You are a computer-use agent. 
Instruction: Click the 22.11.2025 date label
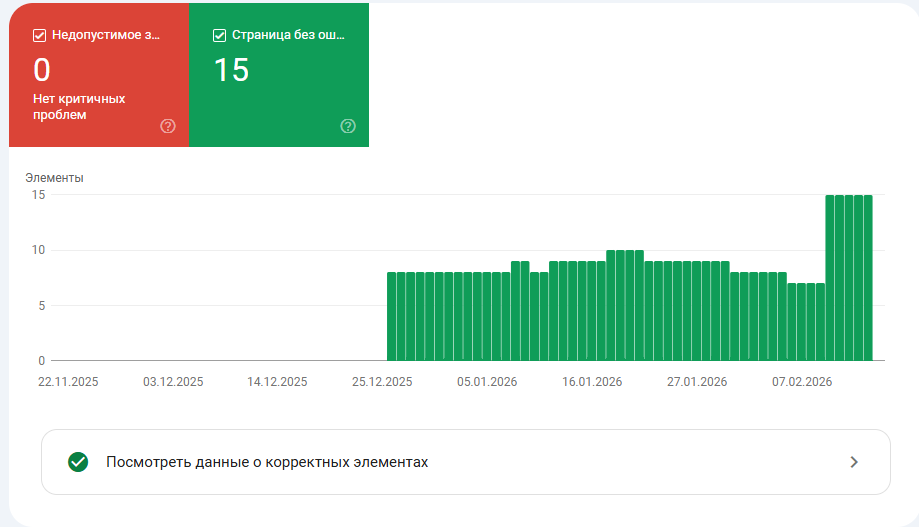68,382
